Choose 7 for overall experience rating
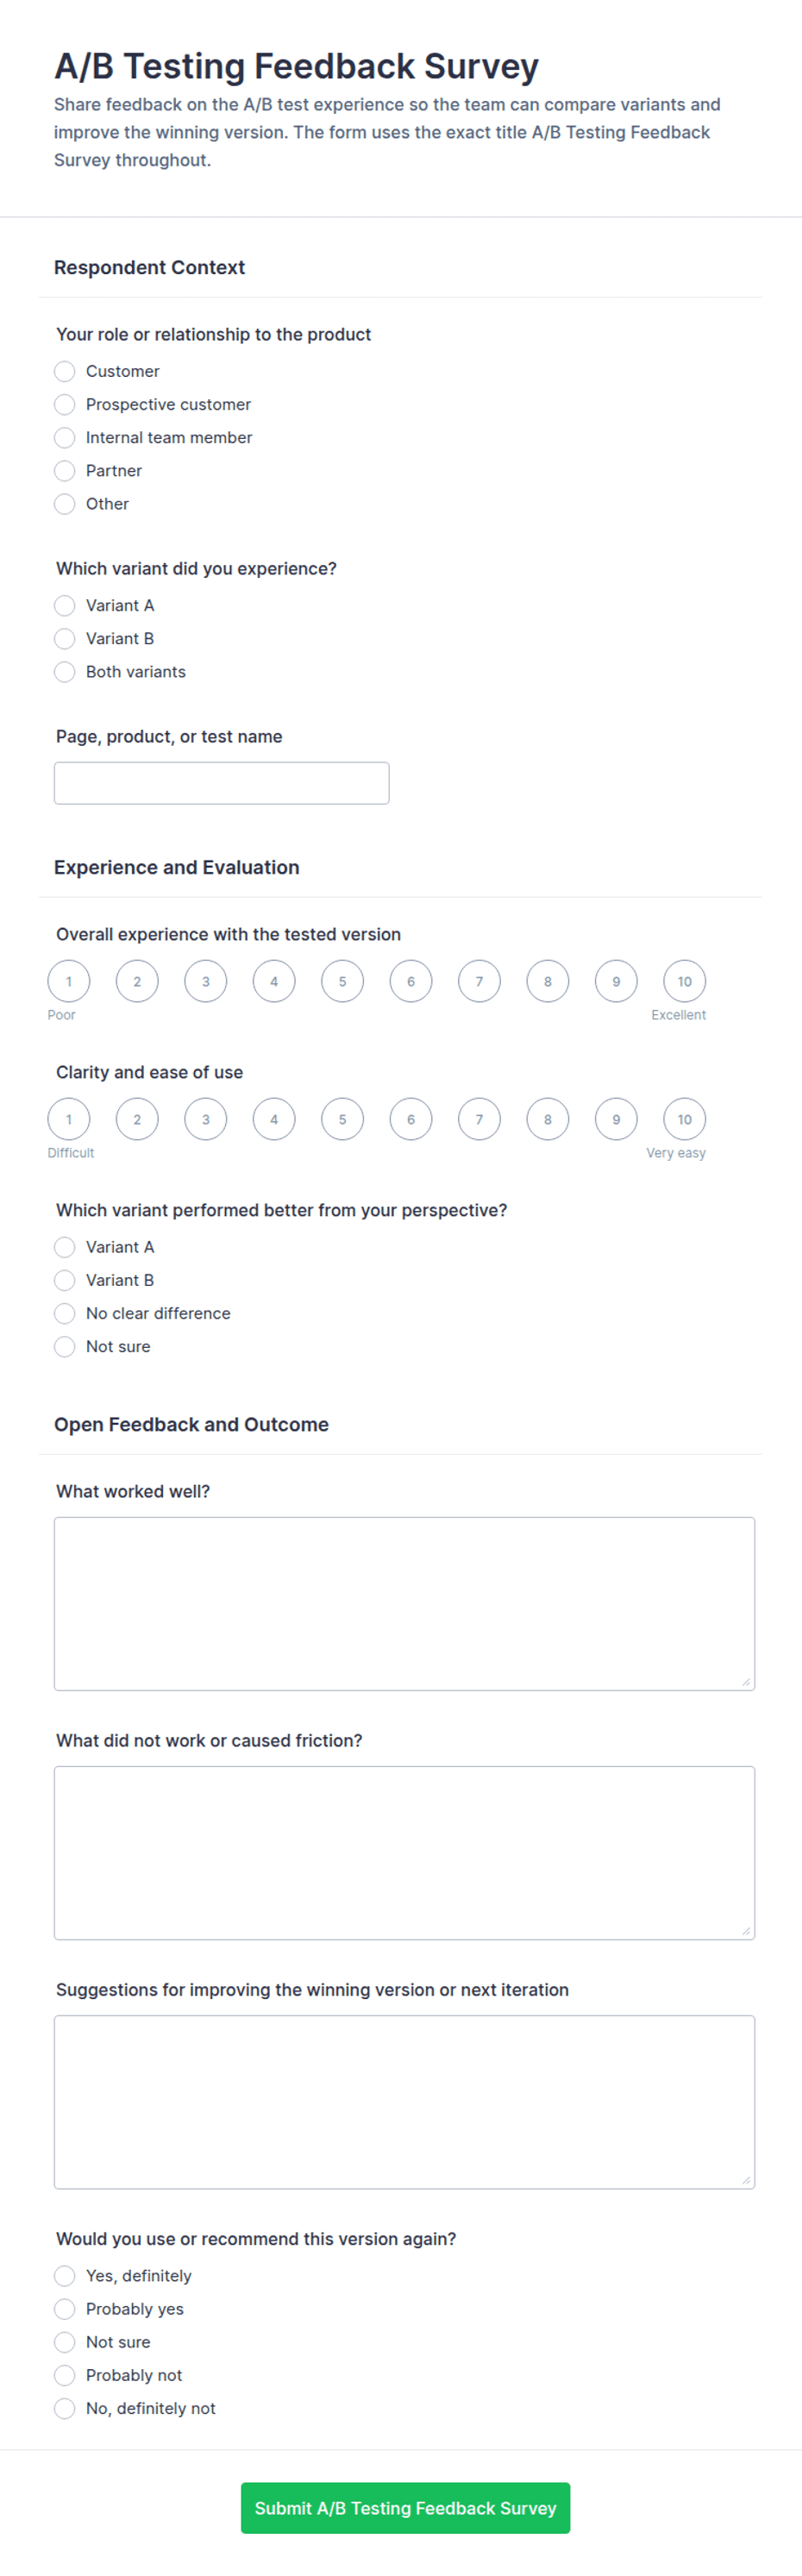802x2576 pixels. point(479,981)
